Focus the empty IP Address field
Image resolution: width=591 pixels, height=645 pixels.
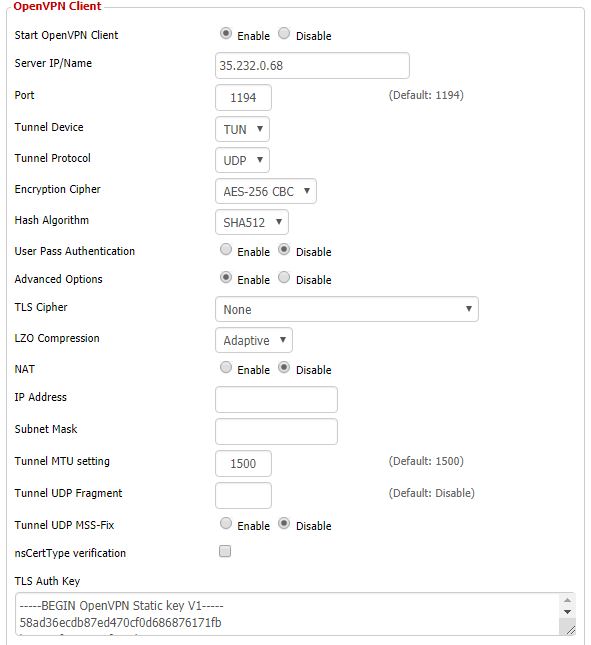tap(276, 399)
